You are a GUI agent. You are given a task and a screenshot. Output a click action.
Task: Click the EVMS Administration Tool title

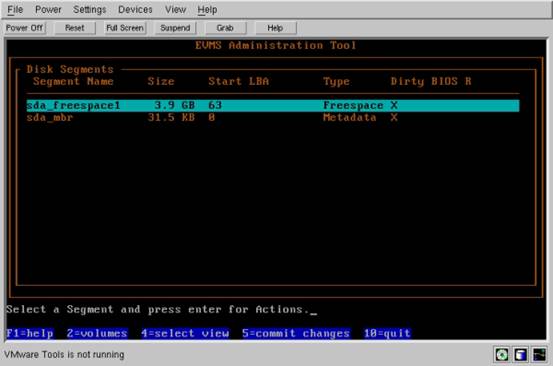click(x=275, y=45)
